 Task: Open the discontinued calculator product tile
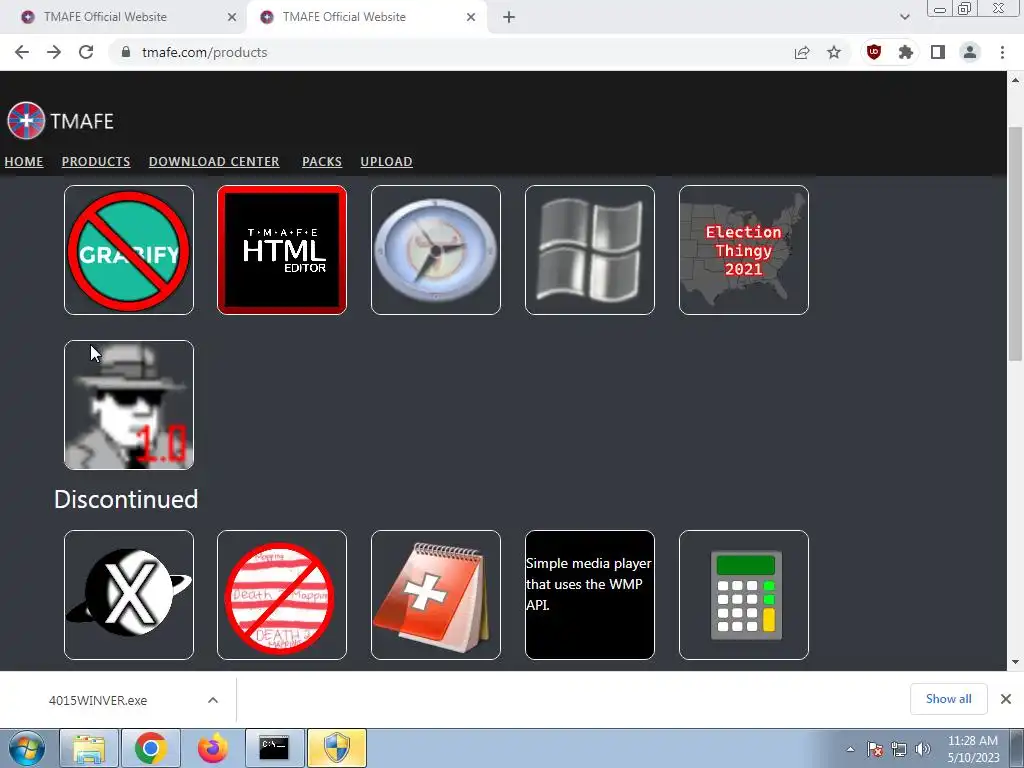coord(744,595)
